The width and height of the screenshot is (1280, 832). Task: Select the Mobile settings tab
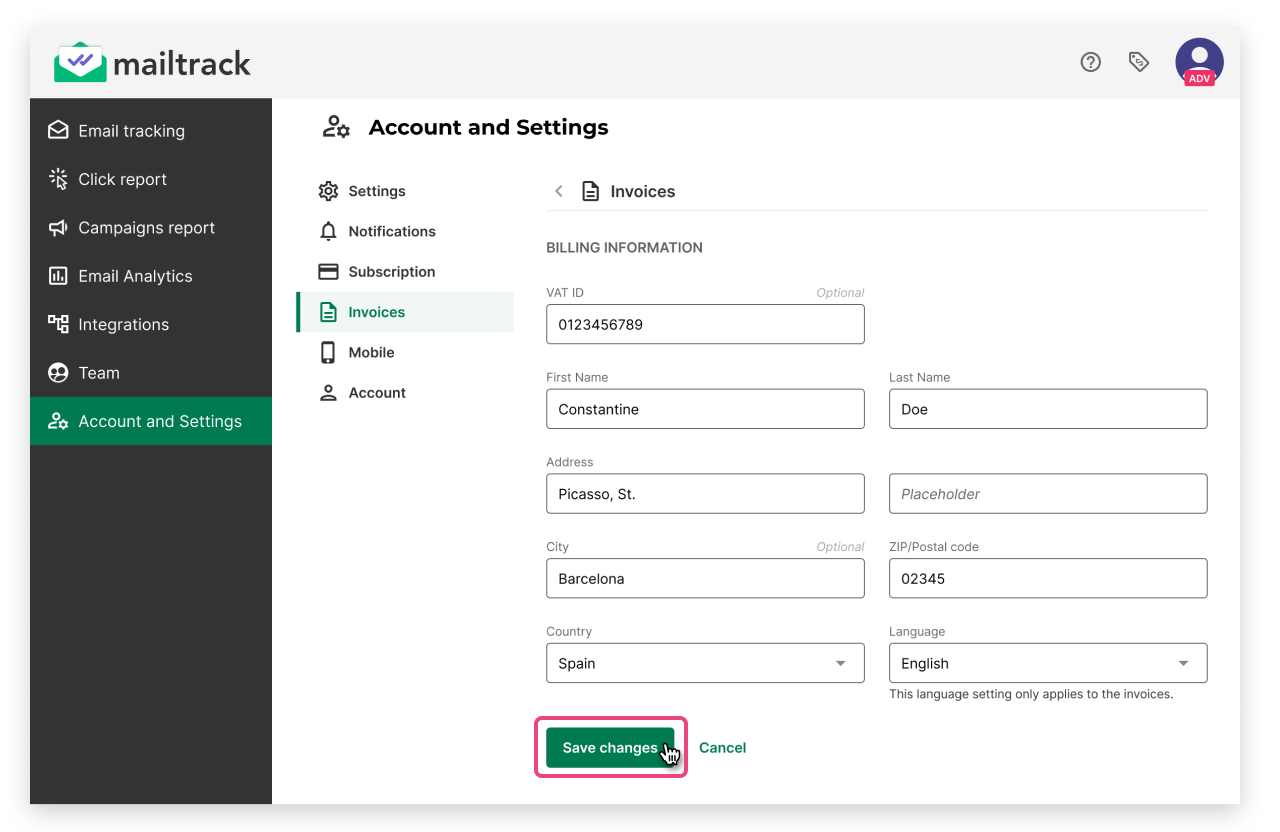point(371,352)
